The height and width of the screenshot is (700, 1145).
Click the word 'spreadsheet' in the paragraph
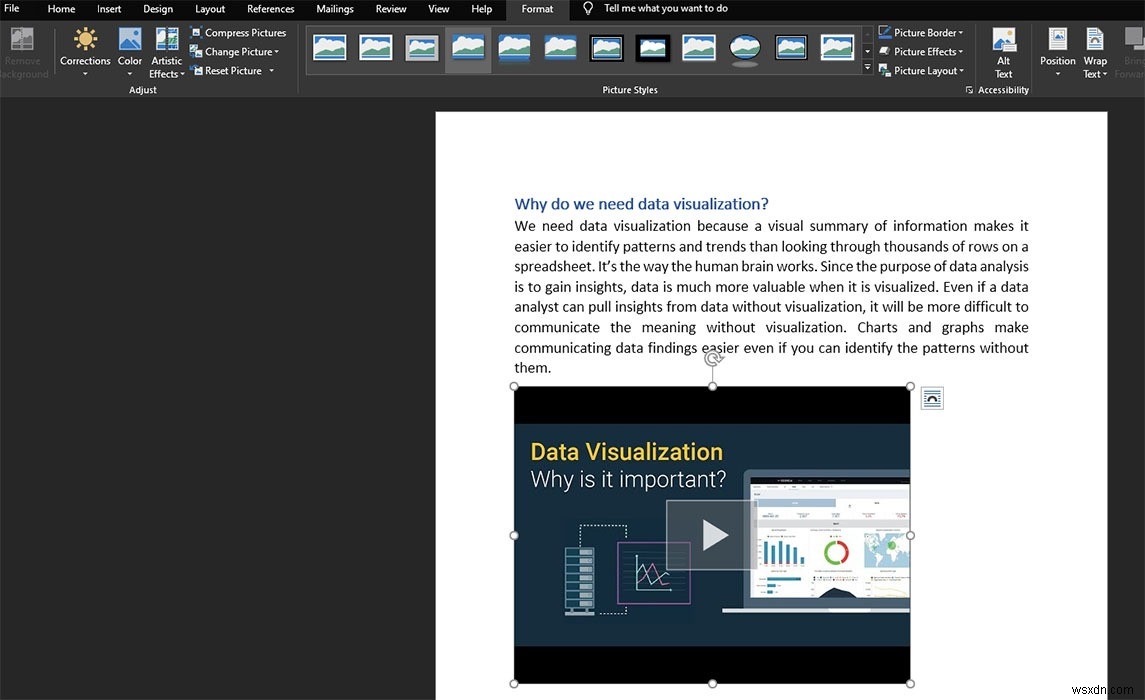(554, 267)
